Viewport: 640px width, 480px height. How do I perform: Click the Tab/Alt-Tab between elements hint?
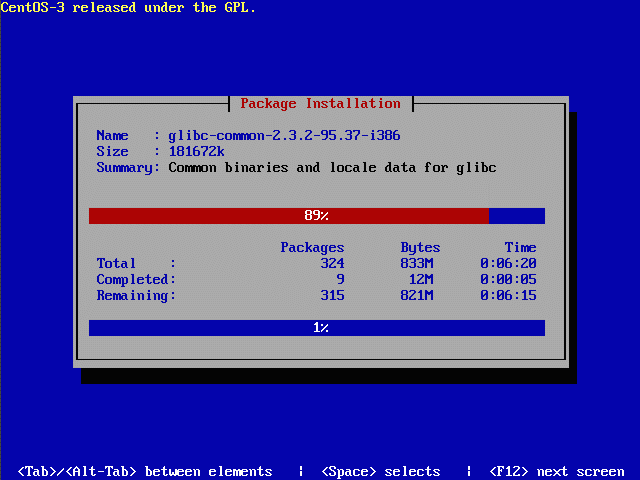tap(145, 471)
